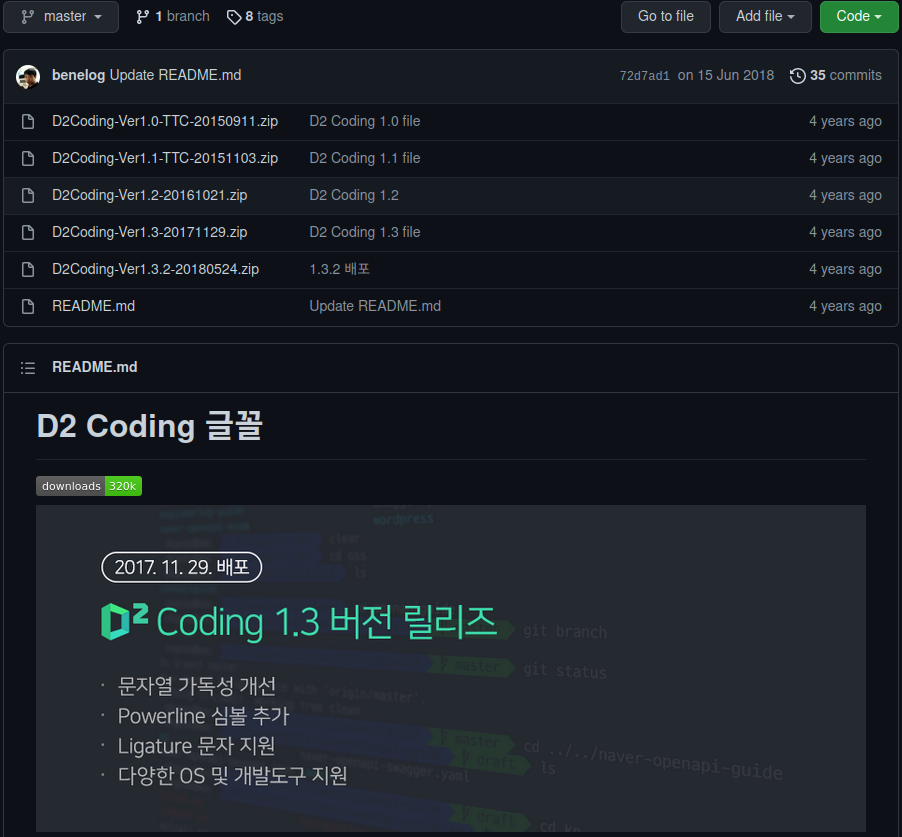Click file icon for D2Coding-Ver1.2 zip
The height and width of the screenshot is (837, 902).
coord(28,196)
